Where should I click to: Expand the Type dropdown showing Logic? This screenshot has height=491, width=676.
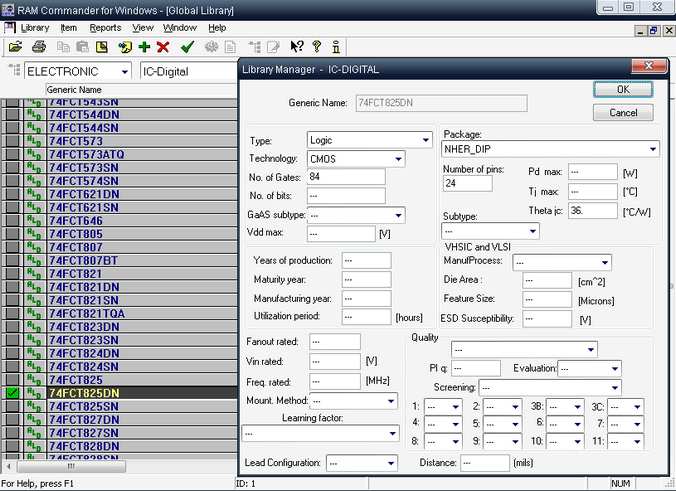(425, 140)
